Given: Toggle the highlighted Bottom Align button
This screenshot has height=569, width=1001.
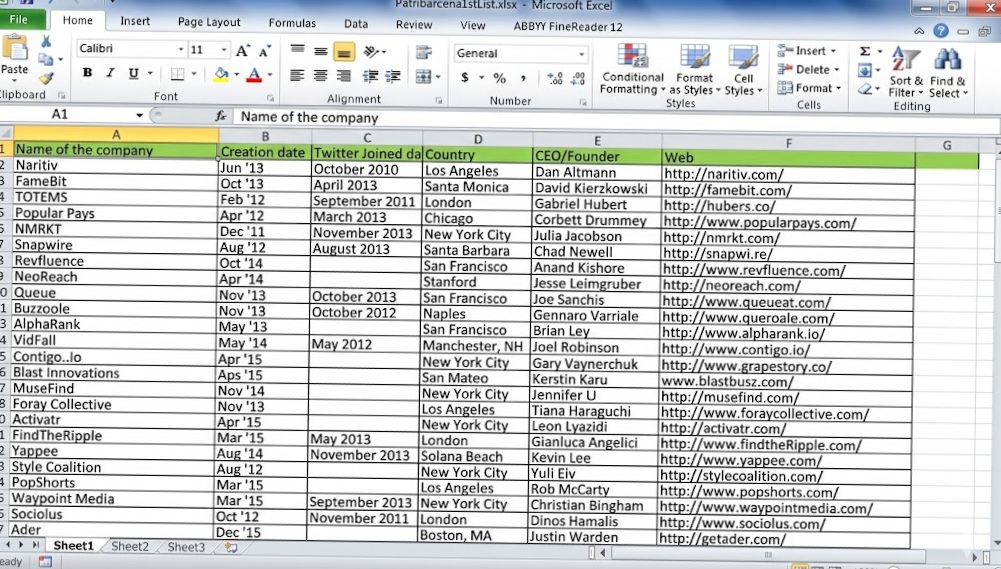Looking at the screenshot, I should click(343, 52).
